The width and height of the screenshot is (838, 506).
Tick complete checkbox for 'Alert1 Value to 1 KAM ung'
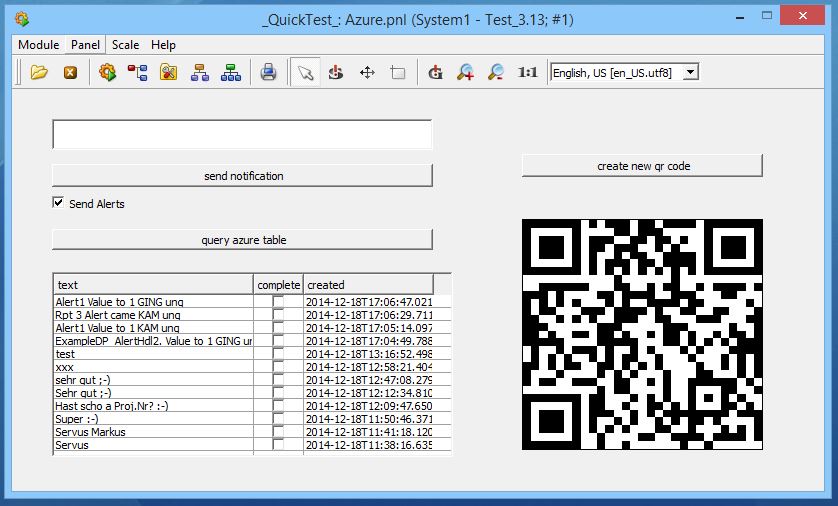(278, 328)
